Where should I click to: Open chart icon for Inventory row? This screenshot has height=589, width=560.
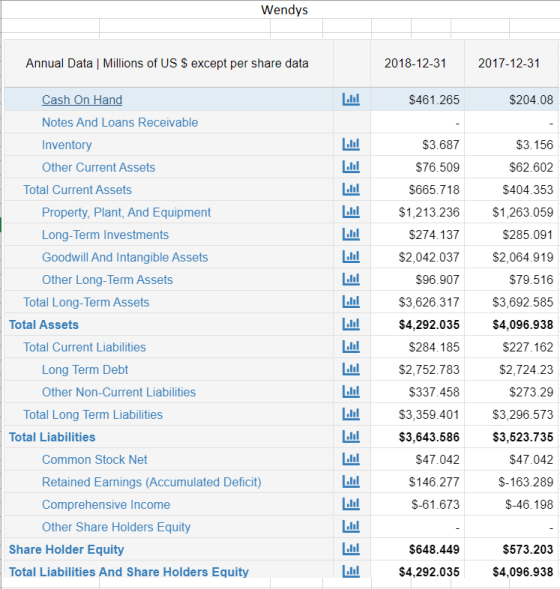(x=351, y=144)
